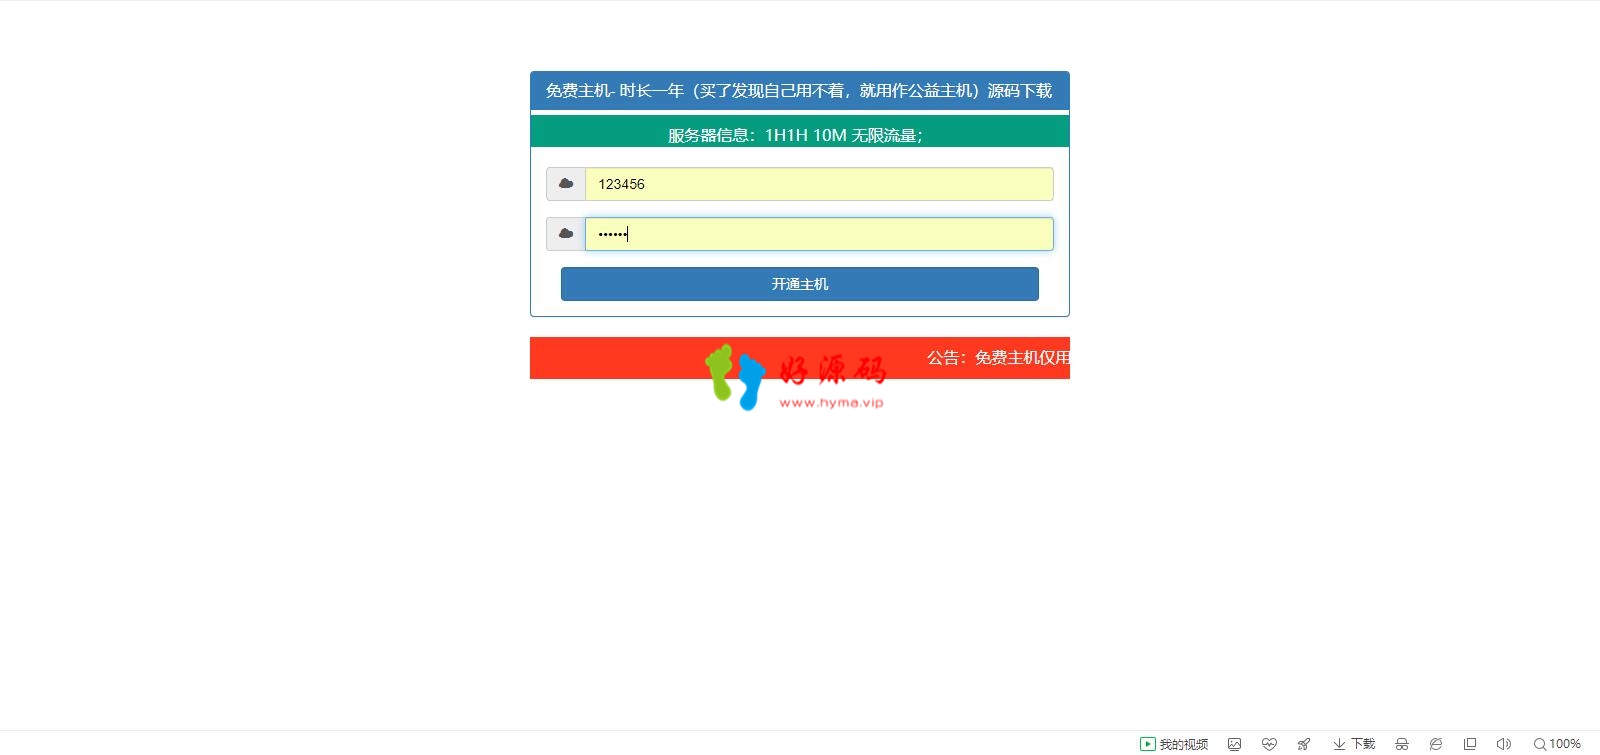Click the cloud icon beside the password field
1600x755 pixels.
point(566,234)
